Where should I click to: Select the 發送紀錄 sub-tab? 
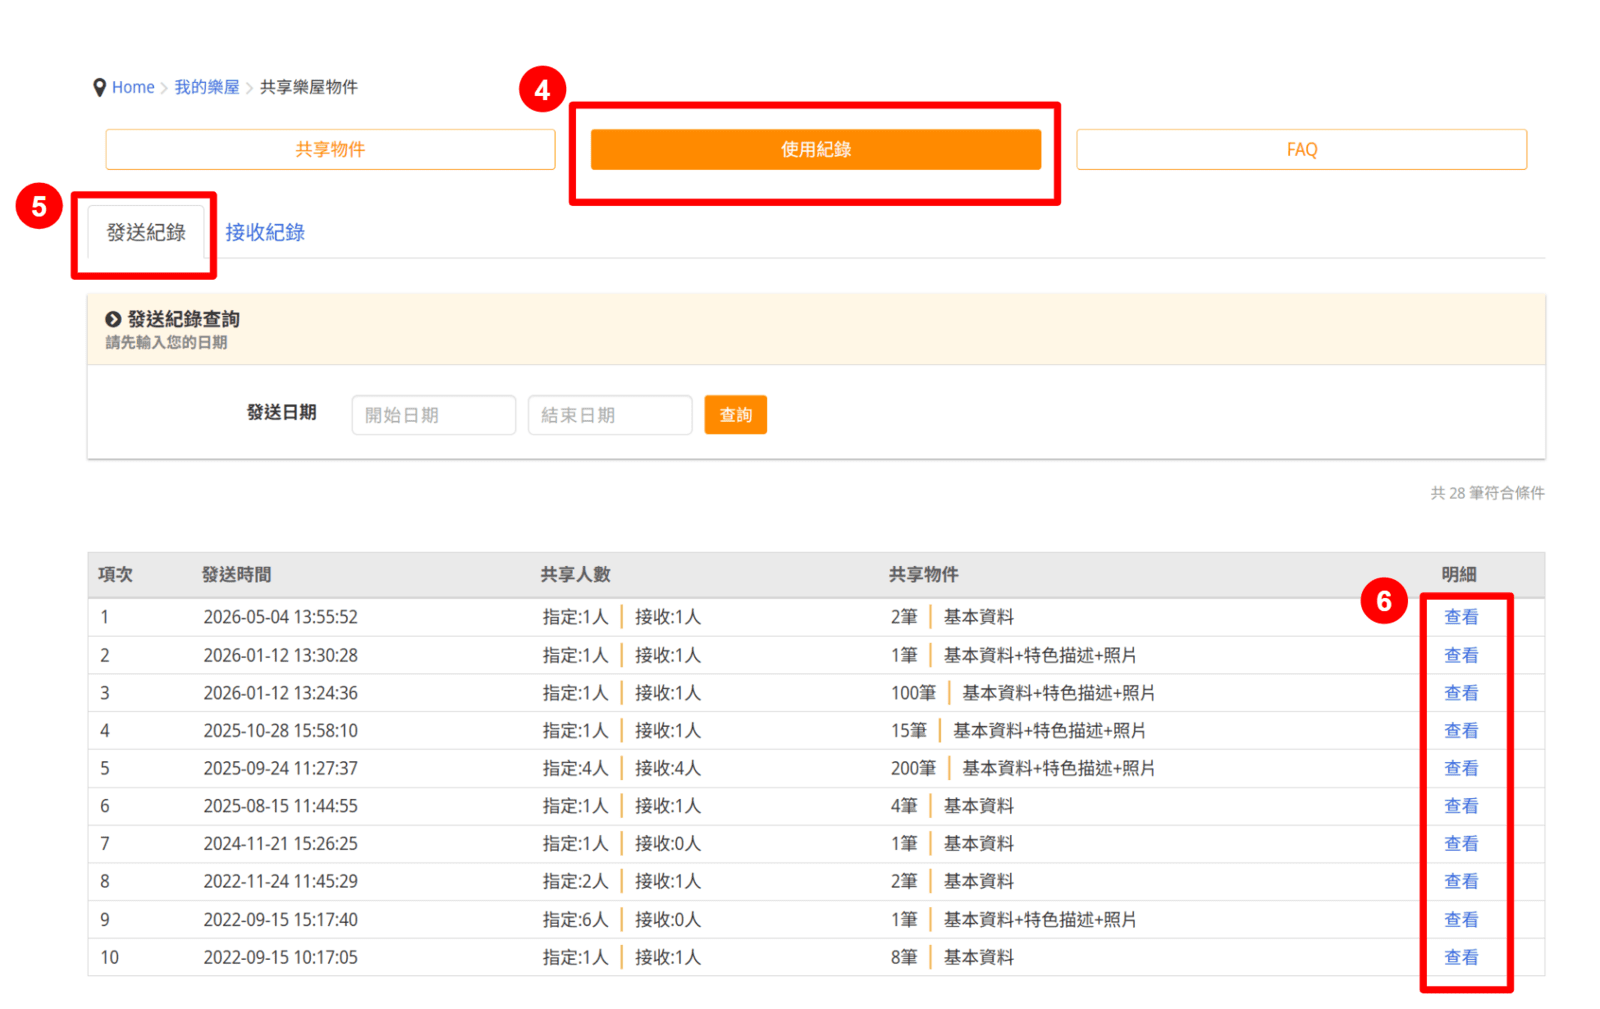(146, 232)
